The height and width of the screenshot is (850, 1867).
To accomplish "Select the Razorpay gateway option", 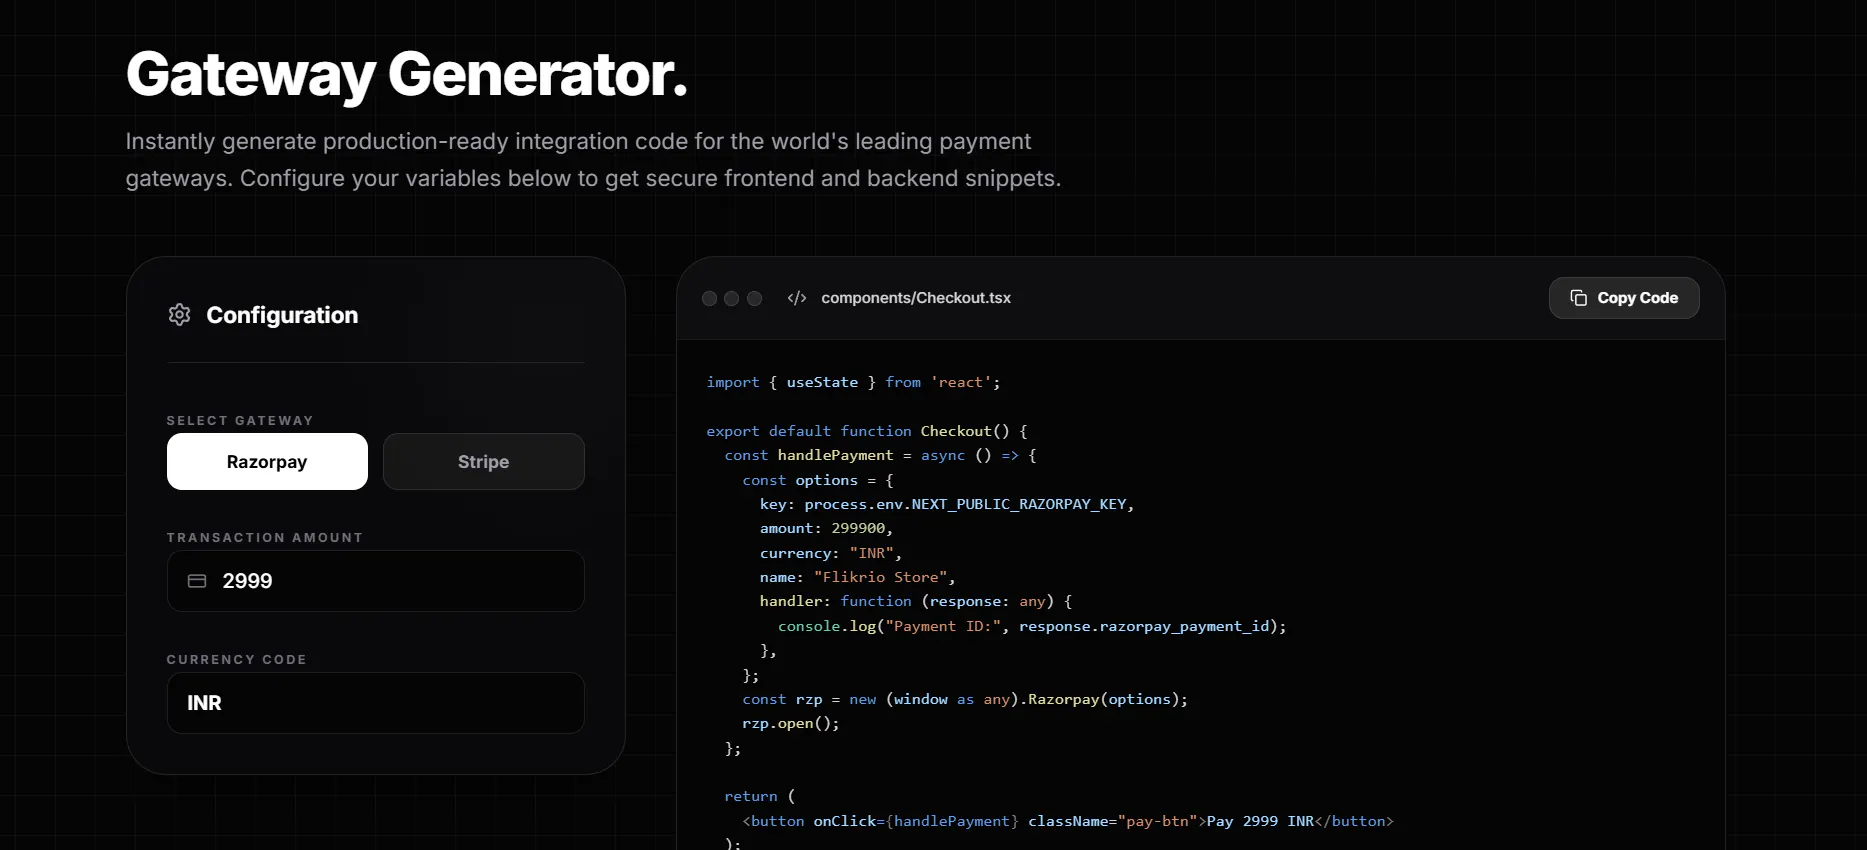I will (267, 462).
